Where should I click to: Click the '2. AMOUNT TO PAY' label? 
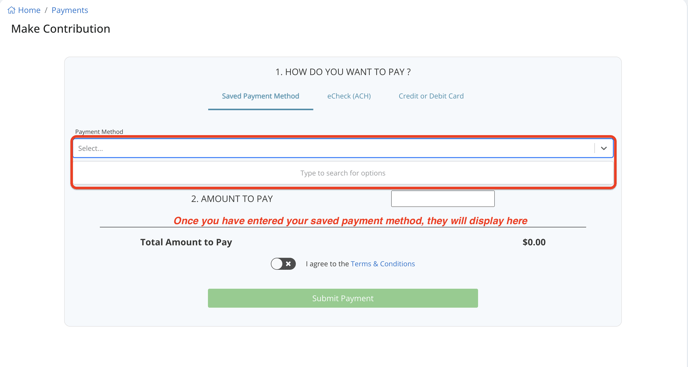(232, 199)
